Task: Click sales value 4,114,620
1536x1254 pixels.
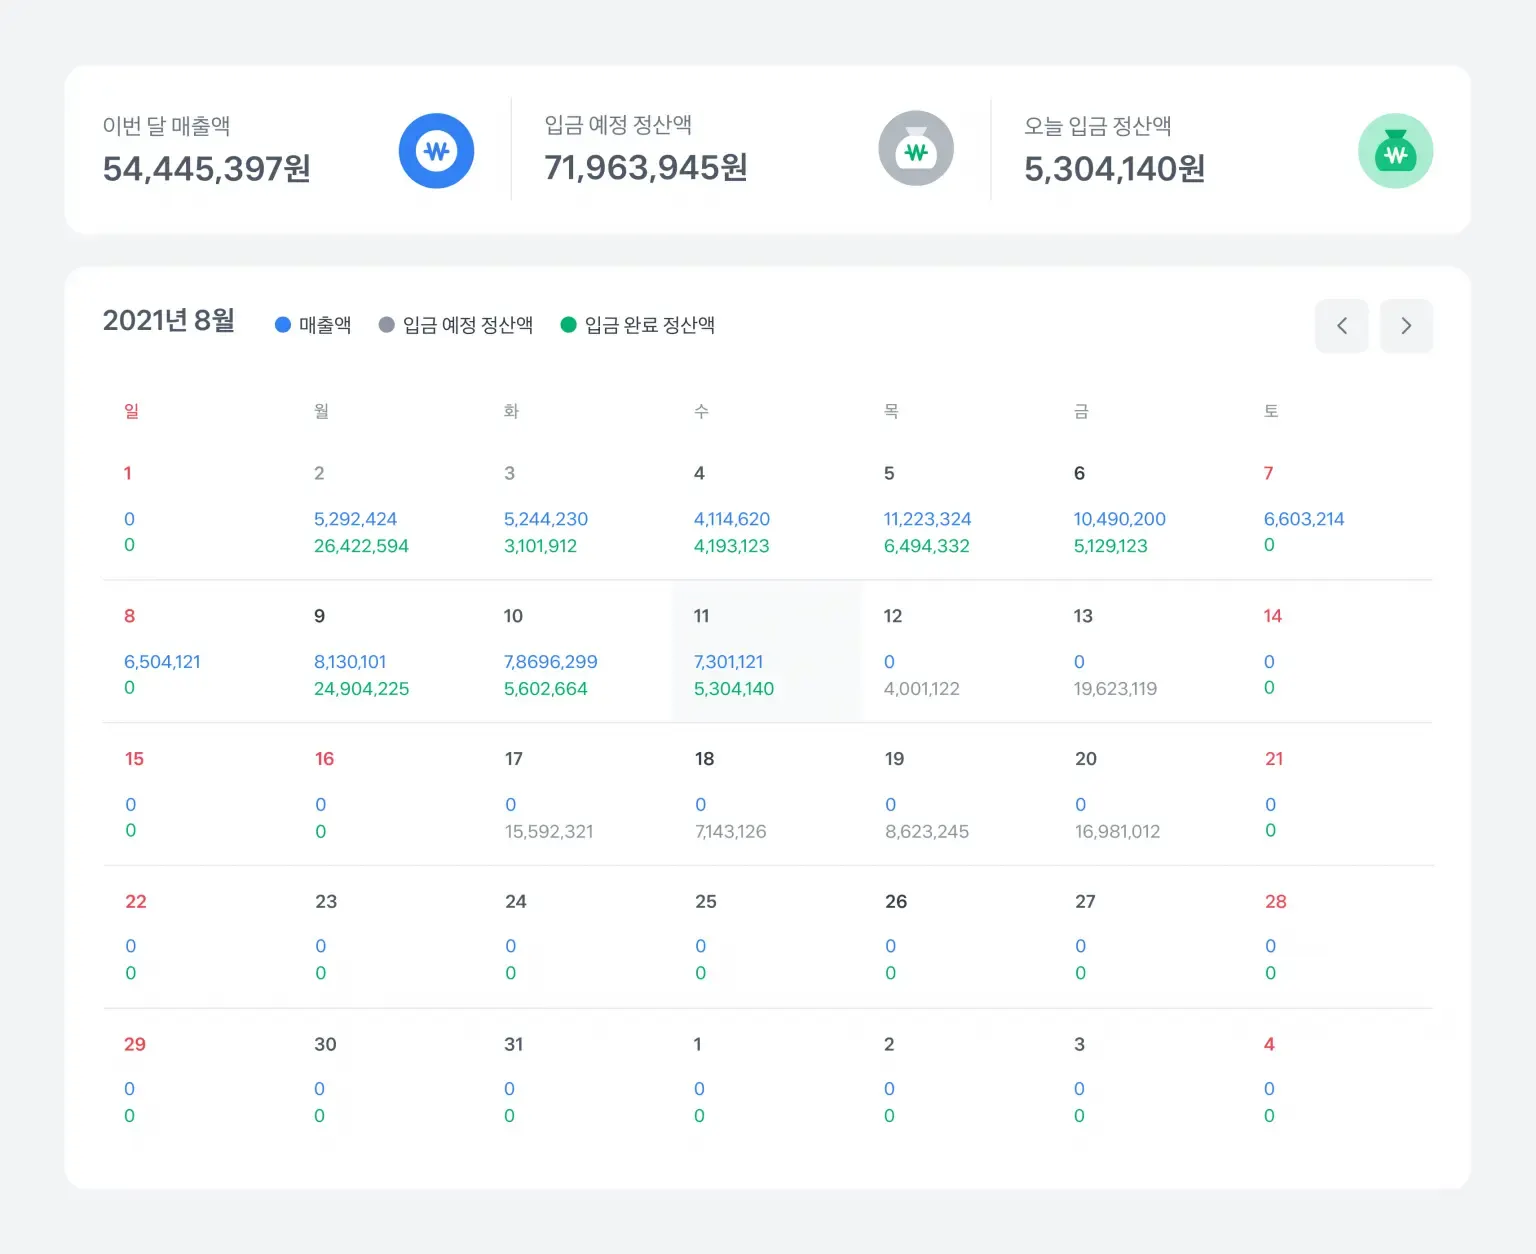Action: tap(732, 519)
